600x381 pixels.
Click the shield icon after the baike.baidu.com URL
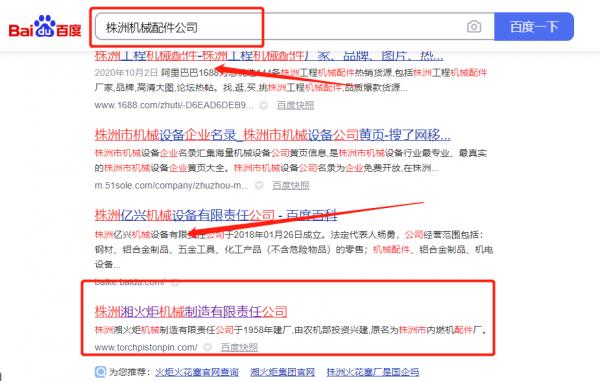pos(175,283)
